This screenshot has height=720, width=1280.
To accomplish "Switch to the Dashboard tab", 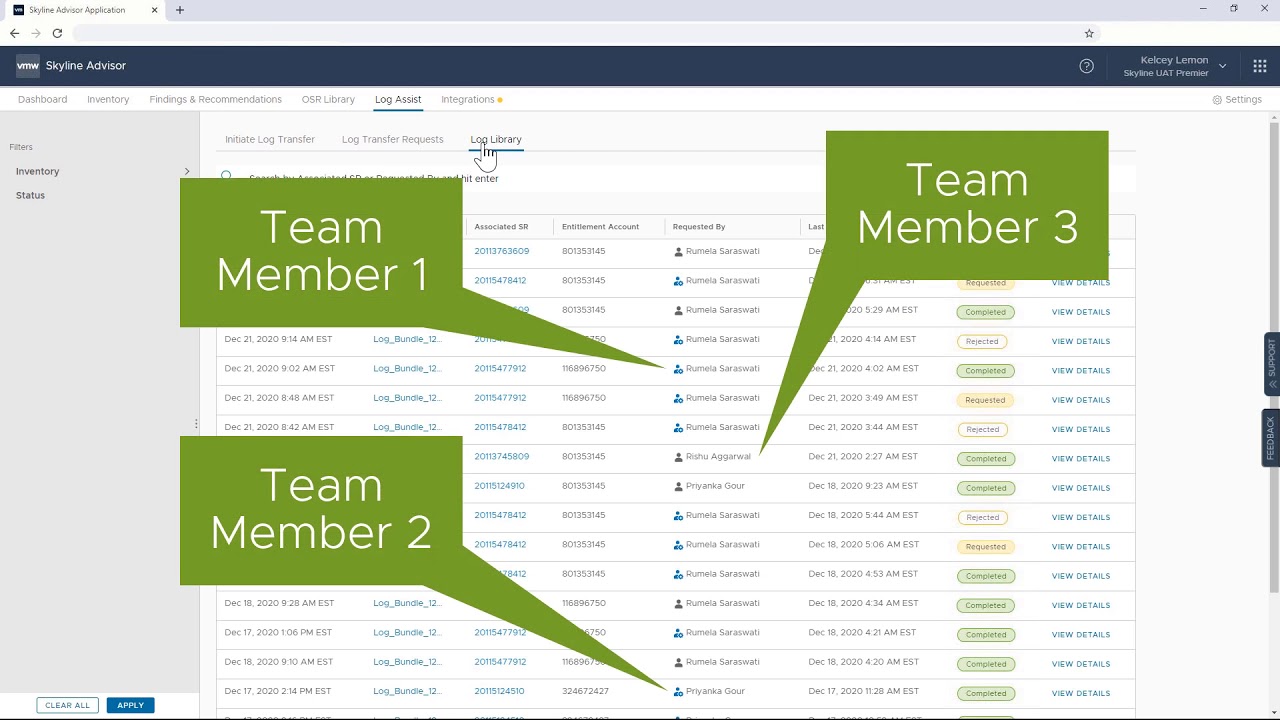I will tap(42, 100).
